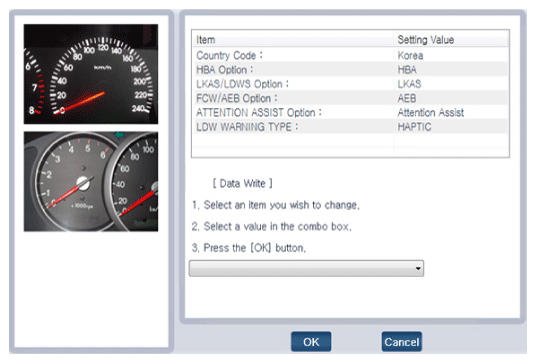Click the Attention Assist setting value
The height and width of the screenshot is (363, 536).
pos(431,112)
